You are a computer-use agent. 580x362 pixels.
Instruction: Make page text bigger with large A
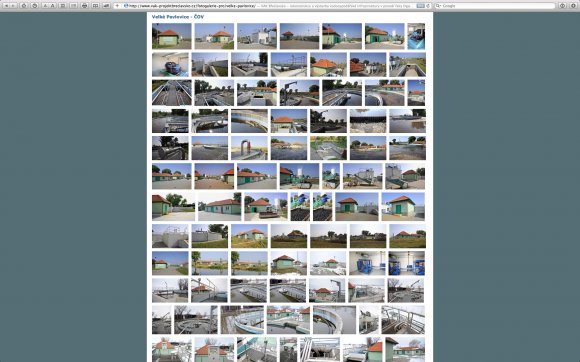click(53, 6)
